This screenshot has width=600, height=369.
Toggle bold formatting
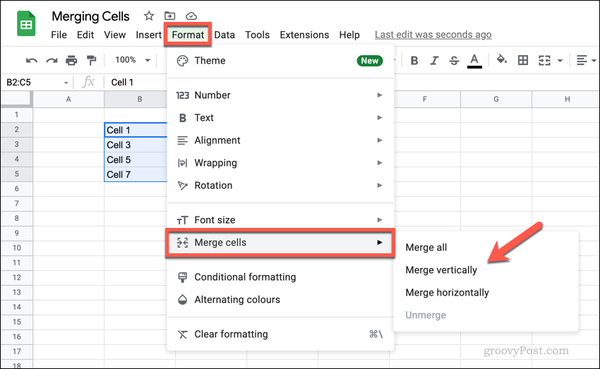414,60
